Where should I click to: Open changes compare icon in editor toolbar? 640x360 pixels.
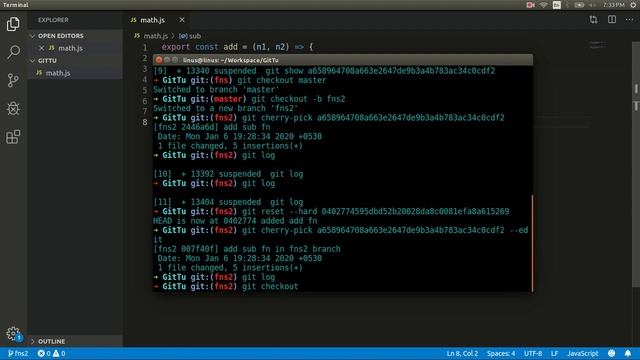pos(593,20)
